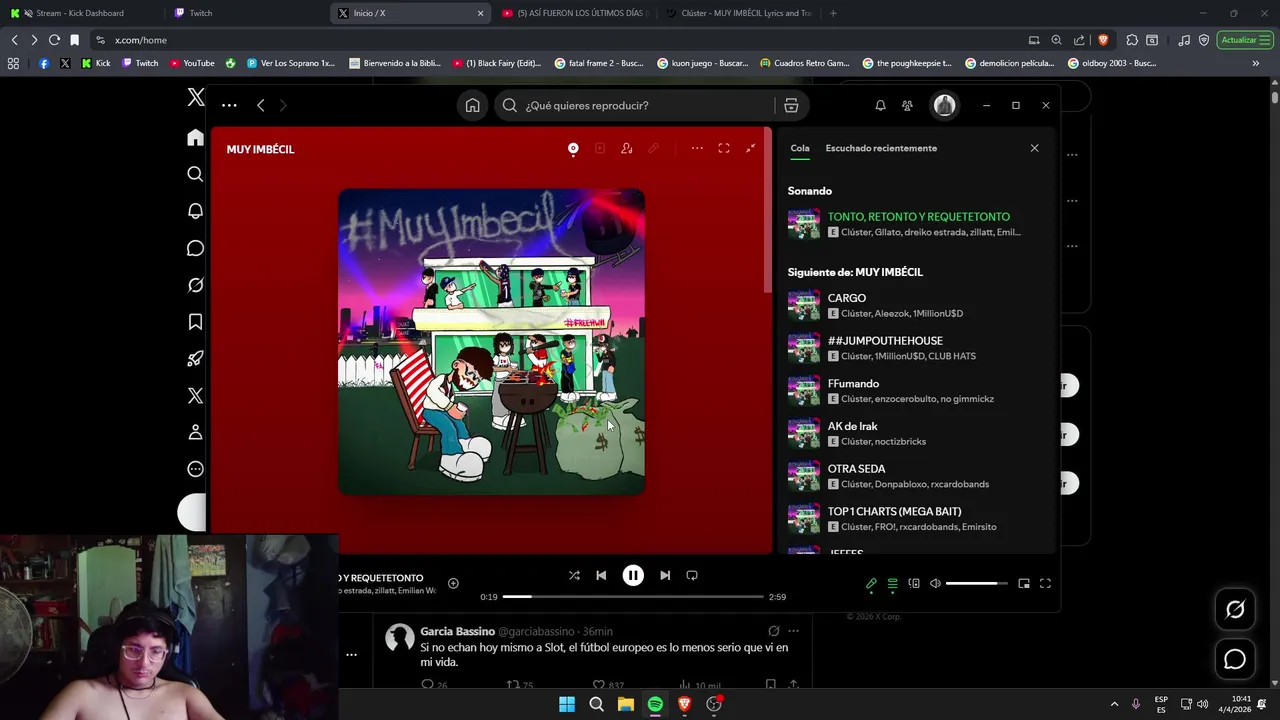Open X more options circle
Image resolution: width=1280 pixels, height=720 pixels.
coord(195,469)
